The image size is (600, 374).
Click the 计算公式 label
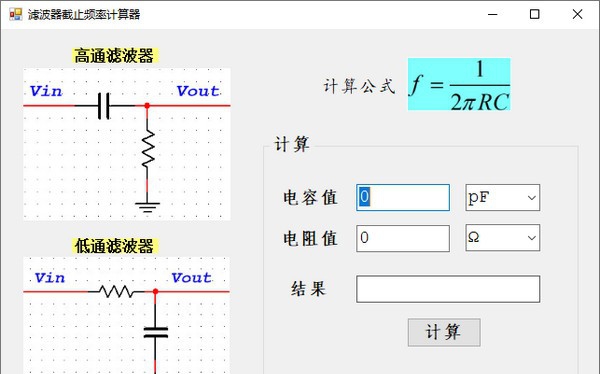pos(359,86)
